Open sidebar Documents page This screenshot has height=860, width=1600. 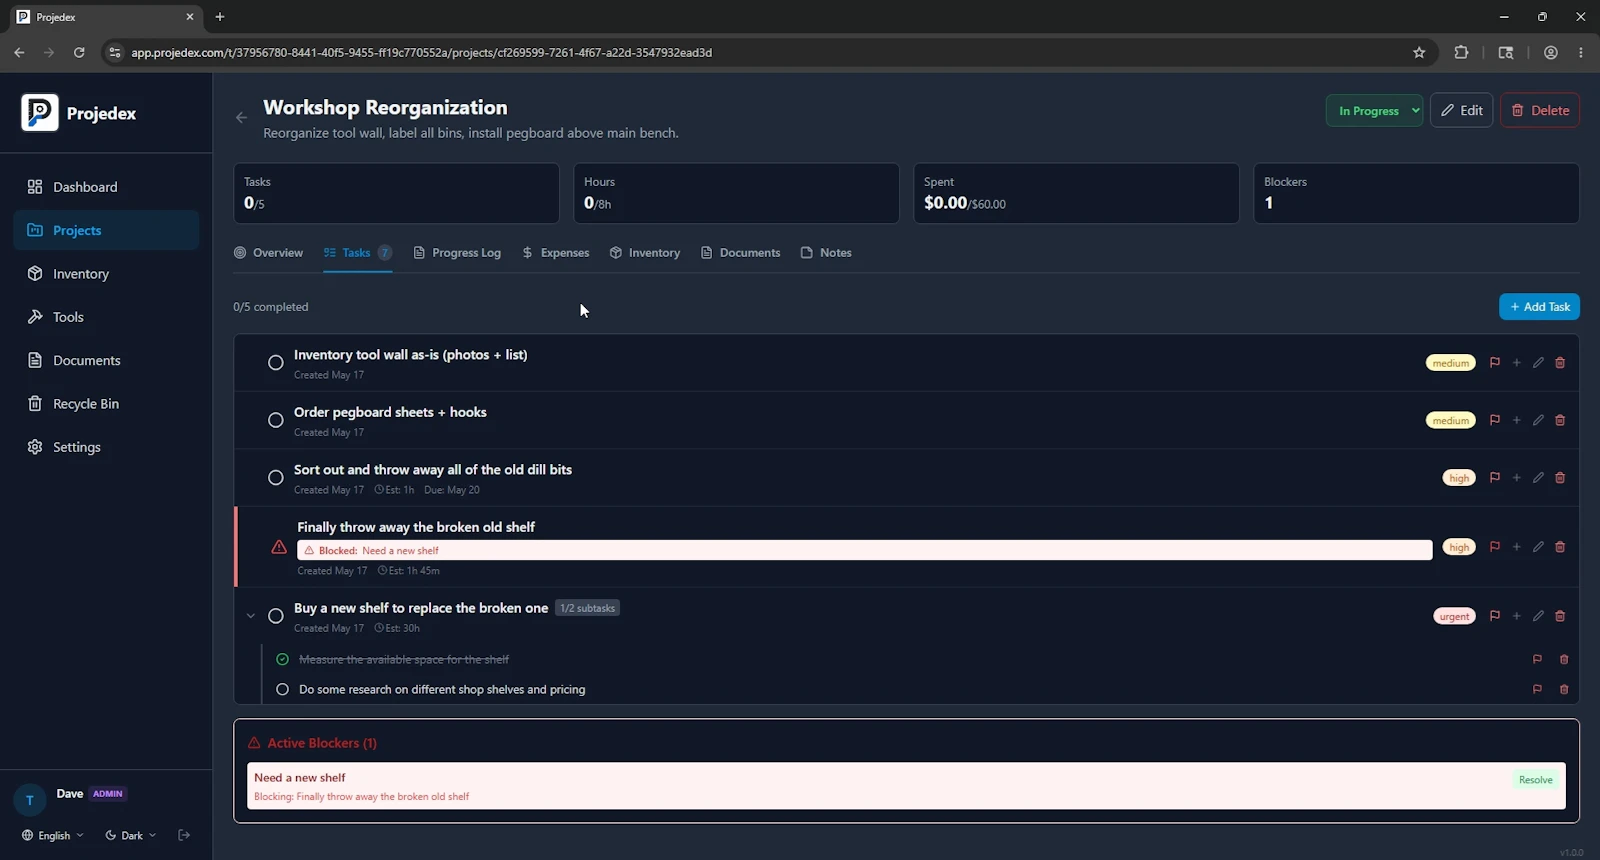106,361
